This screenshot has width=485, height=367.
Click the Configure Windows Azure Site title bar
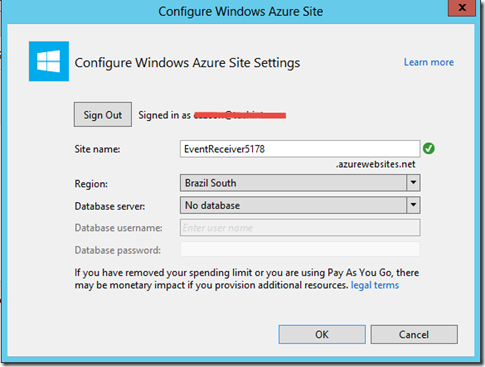tap(241, 11)
